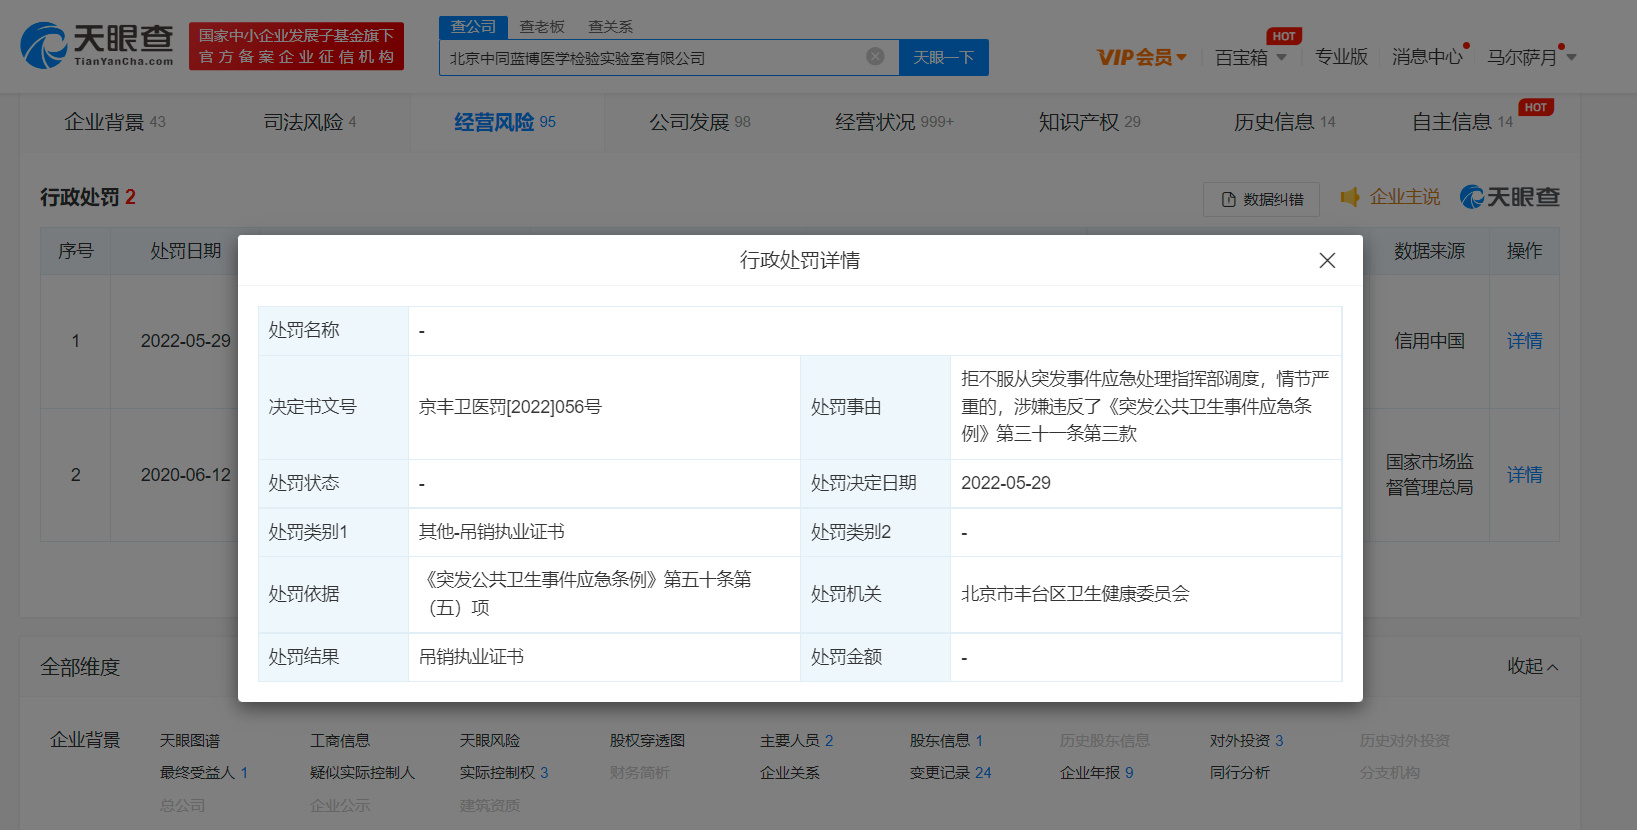Close the 行政处罚详情 dialog

[x=1327, y=260]
